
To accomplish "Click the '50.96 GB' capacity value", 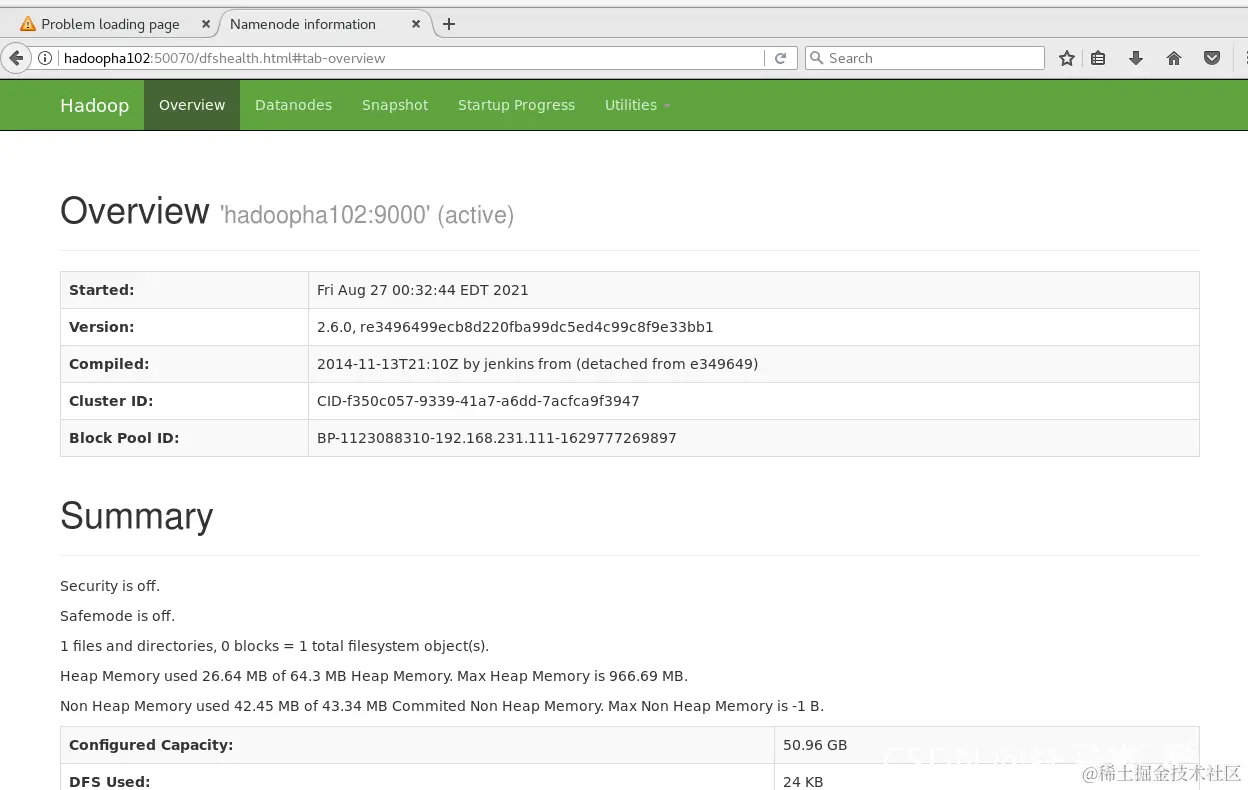I will click(x=815, y=745).
